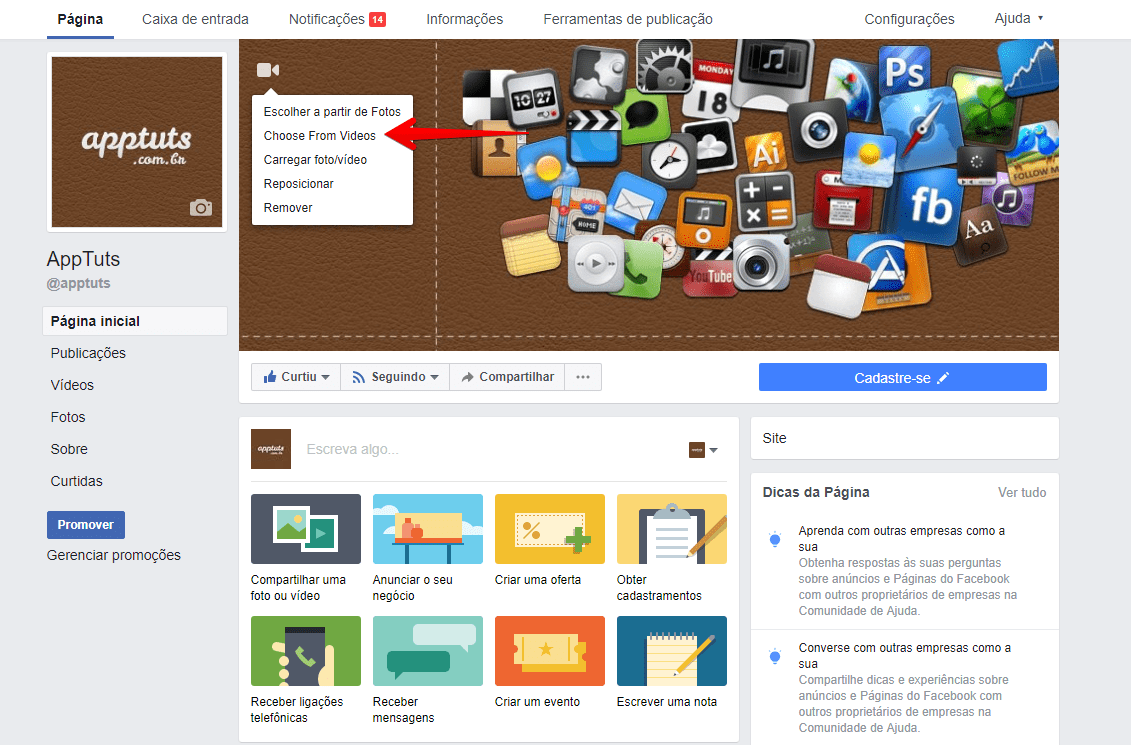
Task: Open the Caixa de entrada tab
Action: [195, 19]
